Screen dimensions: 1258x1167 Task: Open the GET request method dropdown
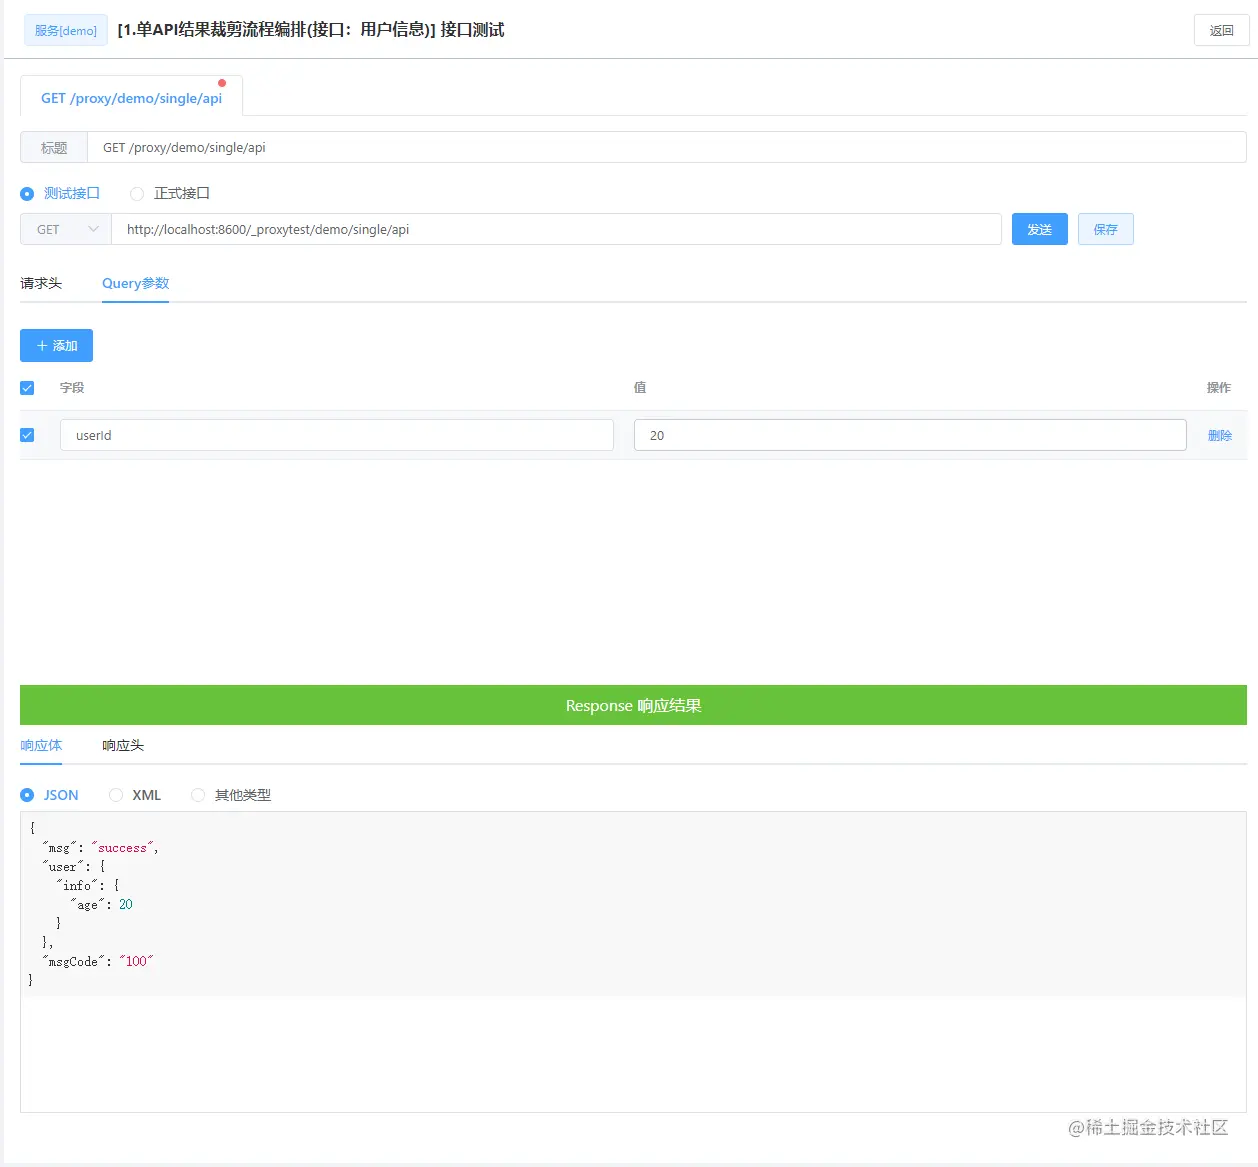64,229
